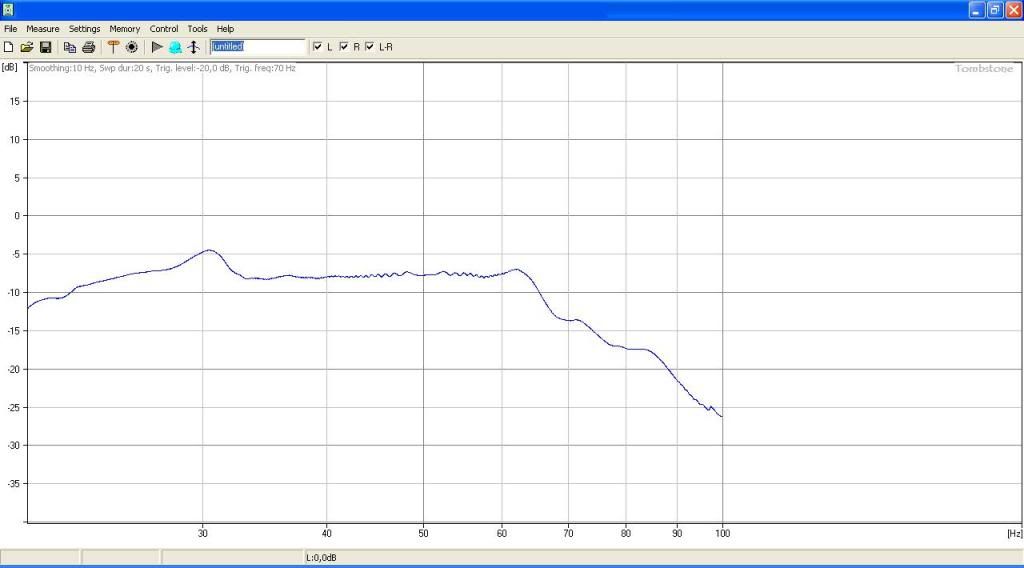Click the round speaker icon in toolbar
1024x568 pixels.
pyautogui.click(x=131, y=47)
